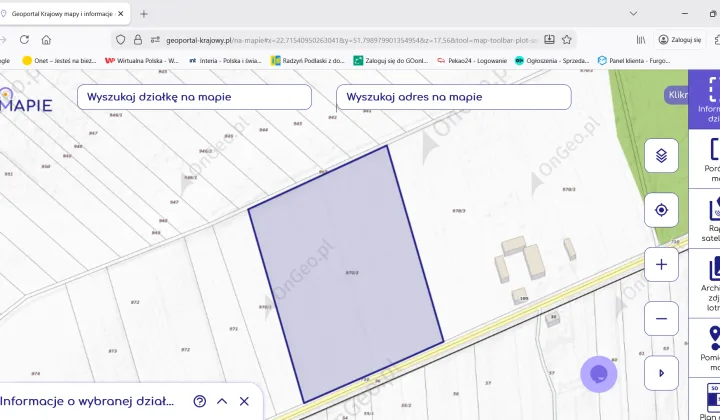
Task: Collapse the selected parcel info panel
Action: [222, 401]
